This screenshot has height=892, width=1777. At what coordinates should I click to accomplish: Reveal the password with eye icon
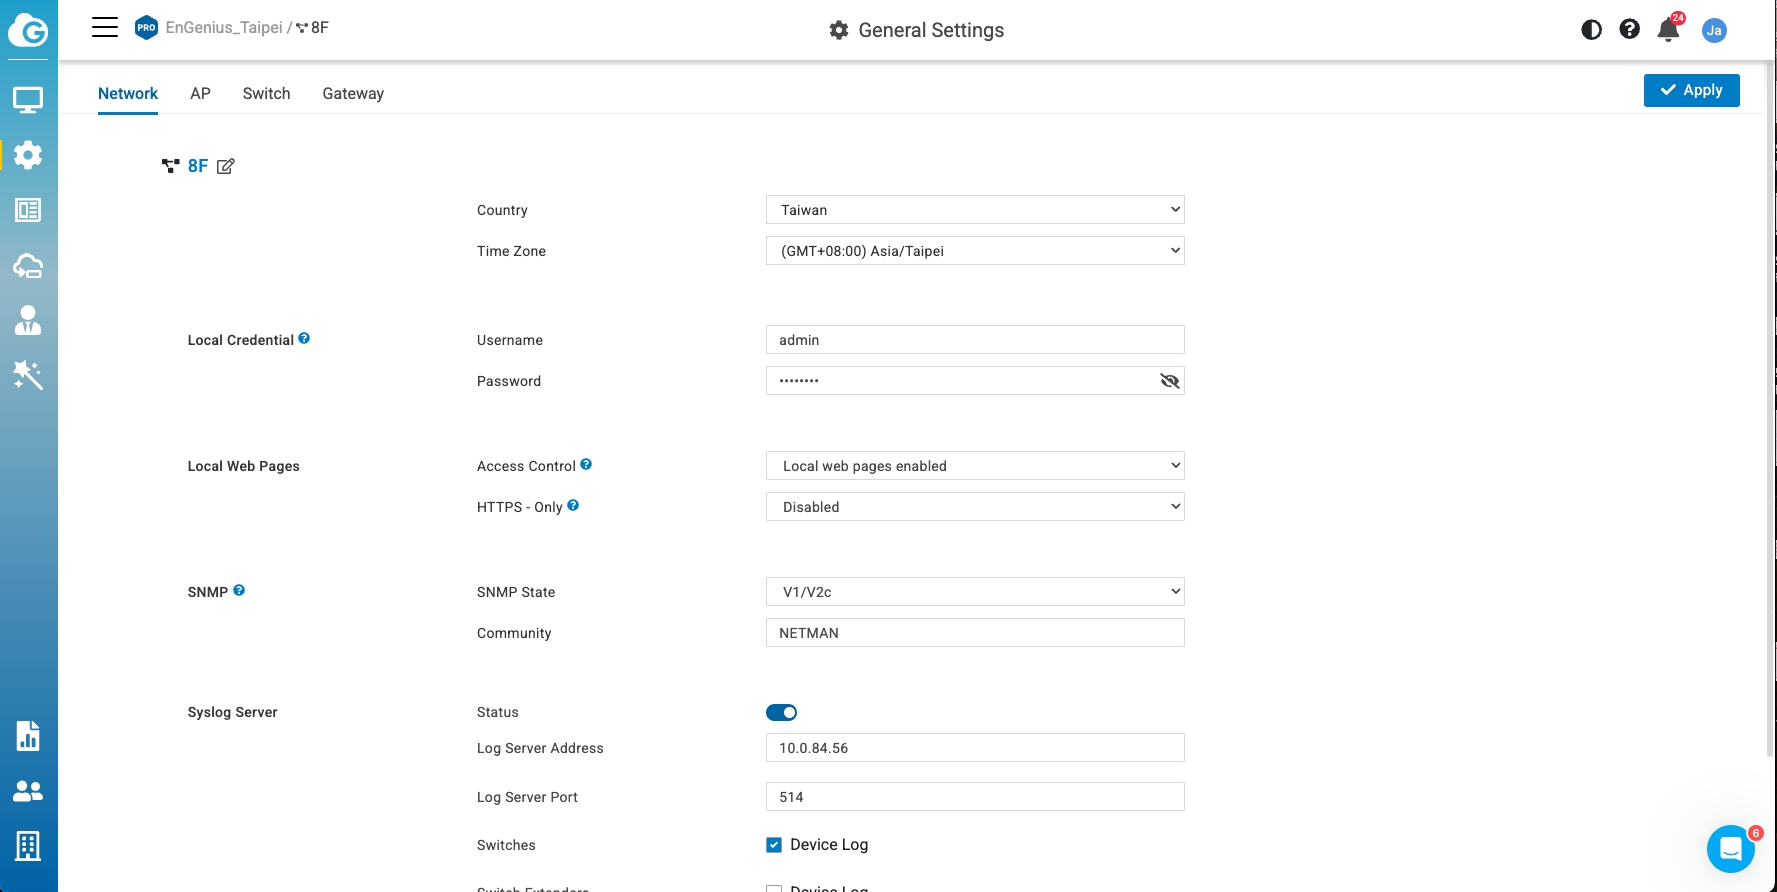pos(1169,381)
